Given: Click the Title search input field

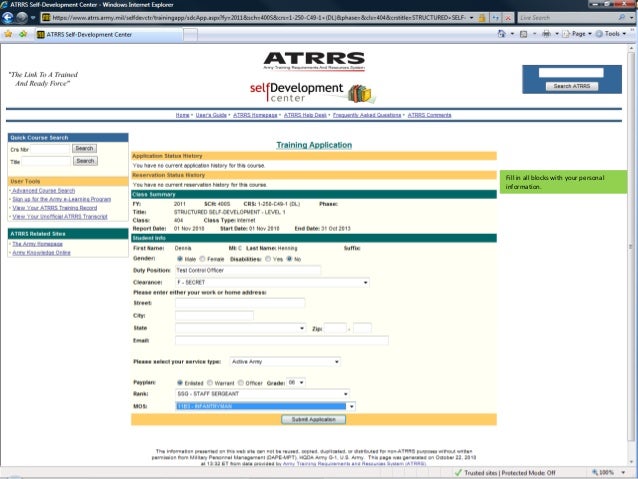Looking at the screenshot, I should tap(46, 162).
